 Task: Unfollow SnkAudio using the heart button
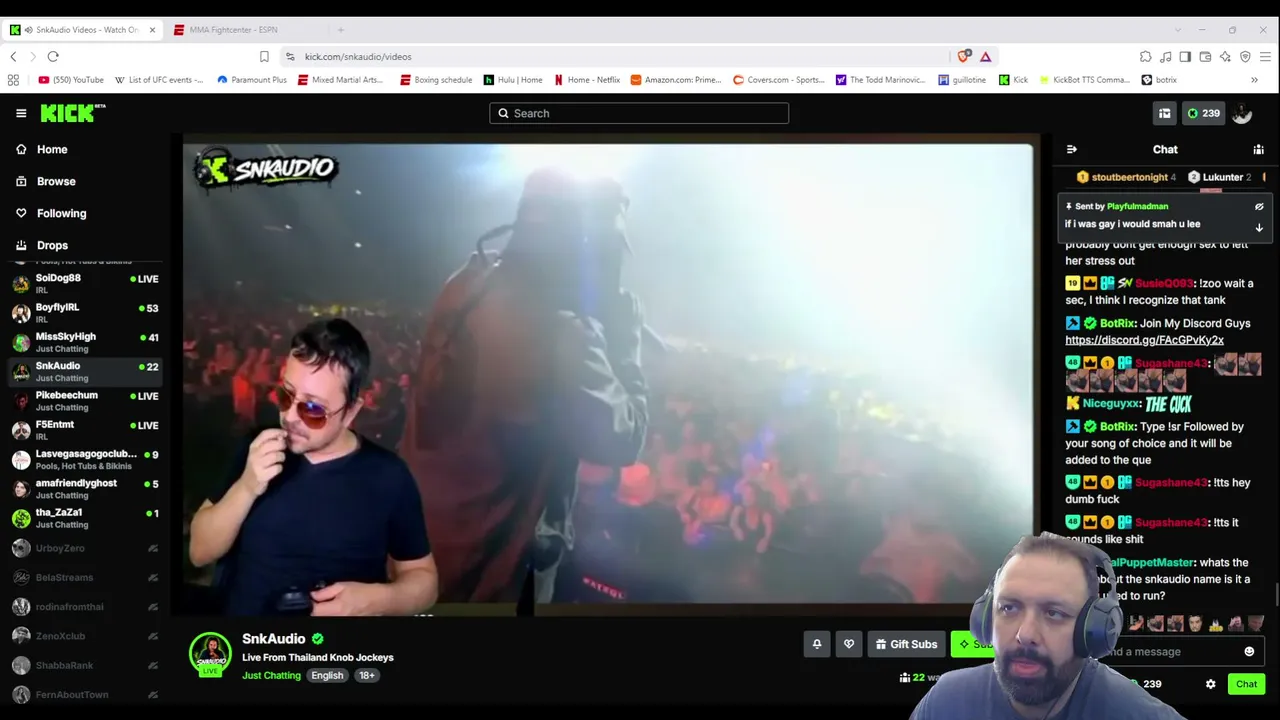[849, 645]
